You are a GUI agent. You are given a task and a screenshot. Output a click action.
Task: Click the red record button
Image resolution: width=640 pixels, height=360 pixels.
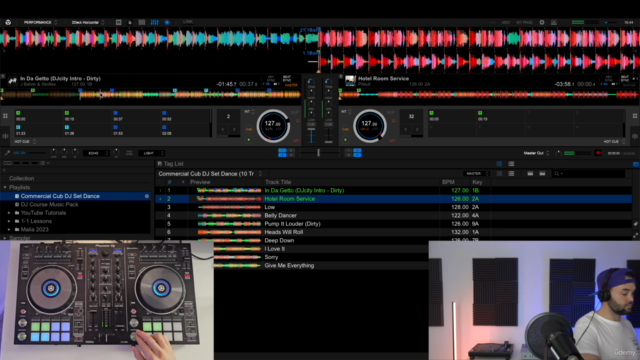(598, 153)
